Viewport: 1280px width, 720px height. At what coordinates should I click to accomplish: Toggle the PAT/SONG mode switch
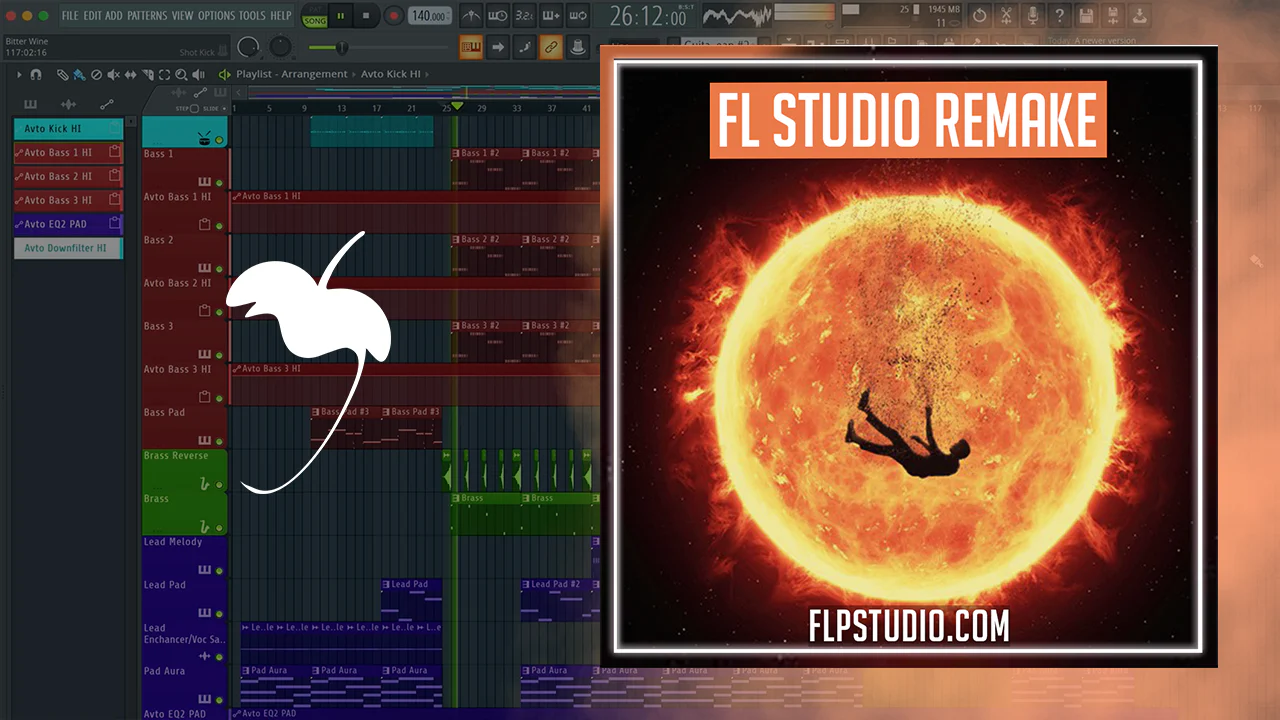314,16
